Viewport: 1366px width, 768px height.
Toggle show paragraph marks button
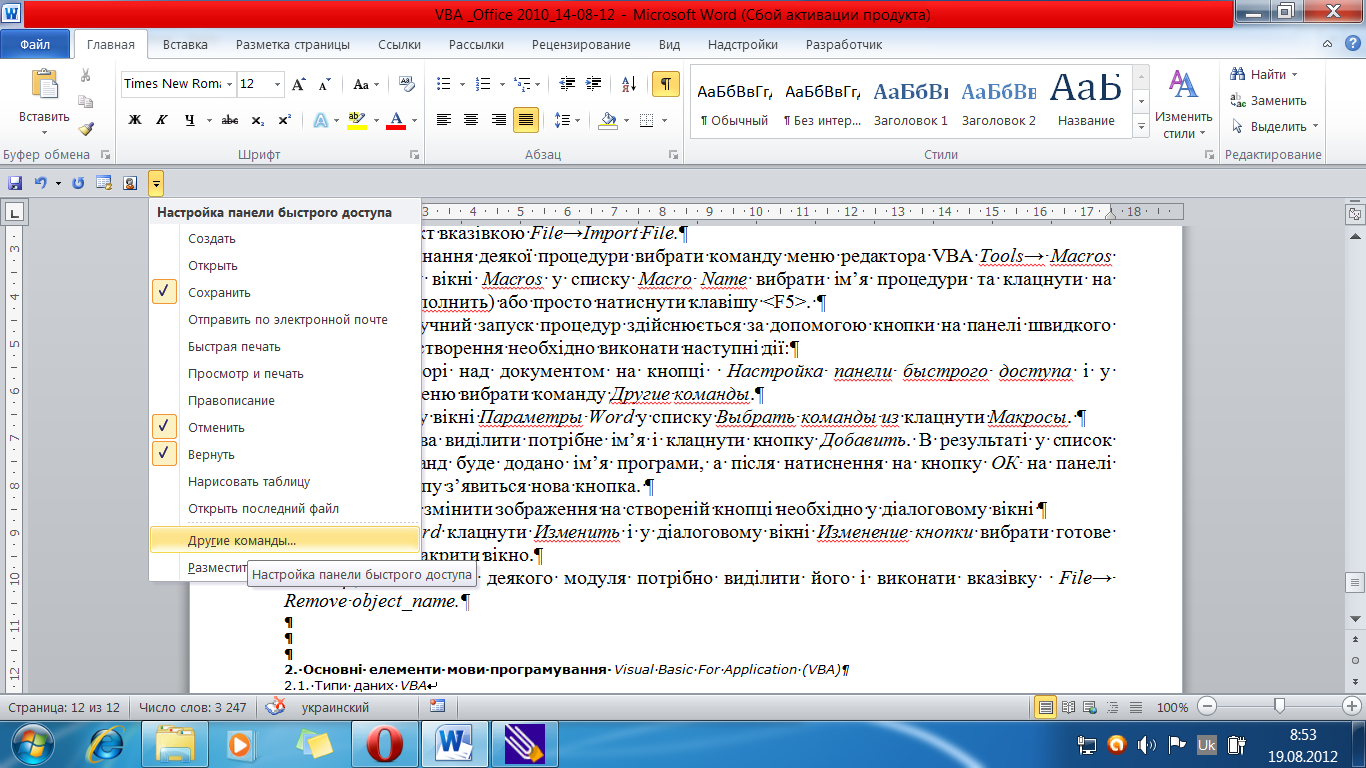[x=666, y=85]
